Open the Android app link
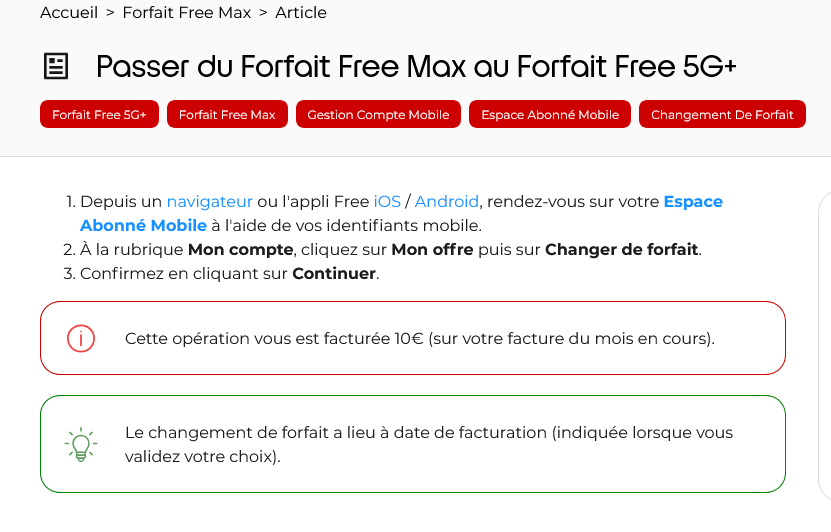Image resolution: width=831 pixels, height=532 pixels. pyautogui.click(x=447, y=202)
